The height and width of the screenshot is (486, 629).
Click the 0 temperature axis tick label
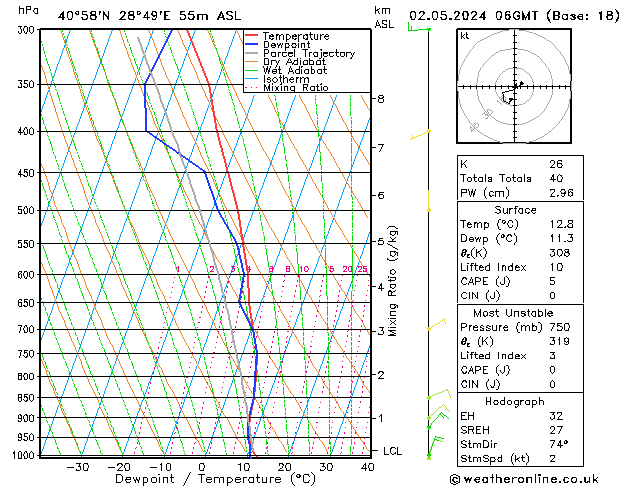coord(202,468)
